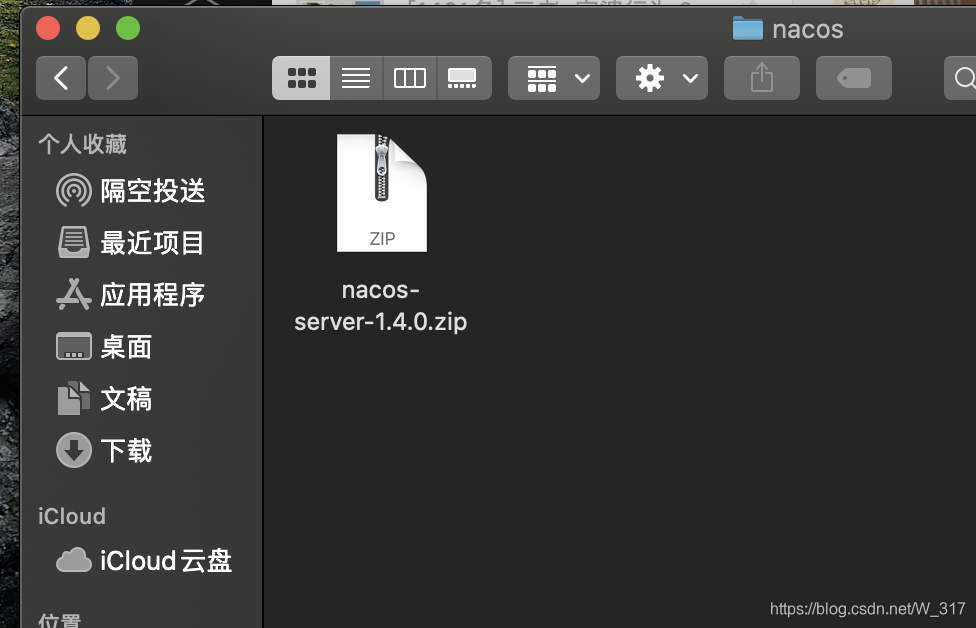Screen dimensions: 976x628
Task: Switch to column view
Action: 410,78
